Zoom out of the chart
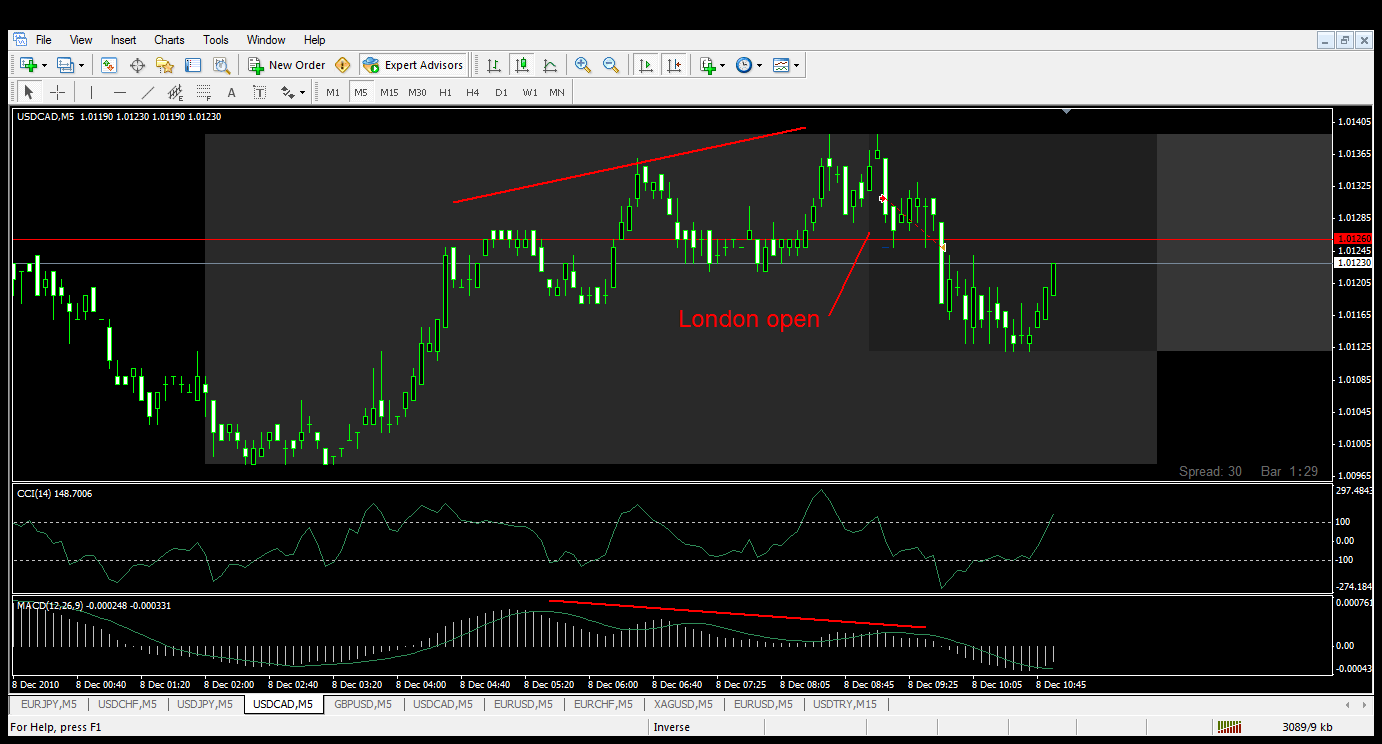Screen dimensions: 1382x744 [x=611, y=65]
